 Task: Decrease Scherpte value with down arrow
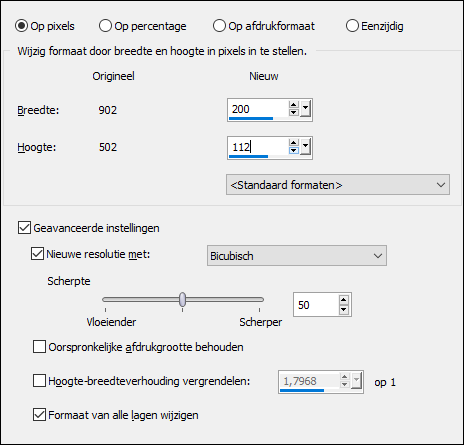coord(344,310)
